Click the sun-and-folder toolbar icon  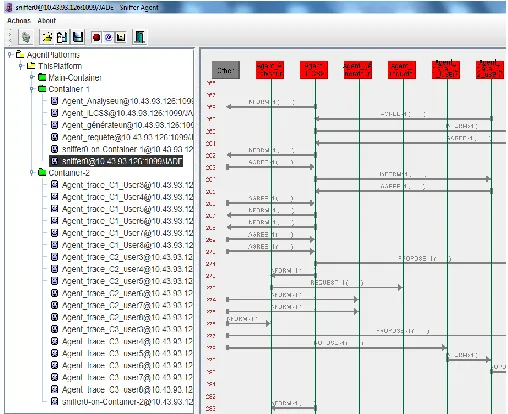(47, 37)
